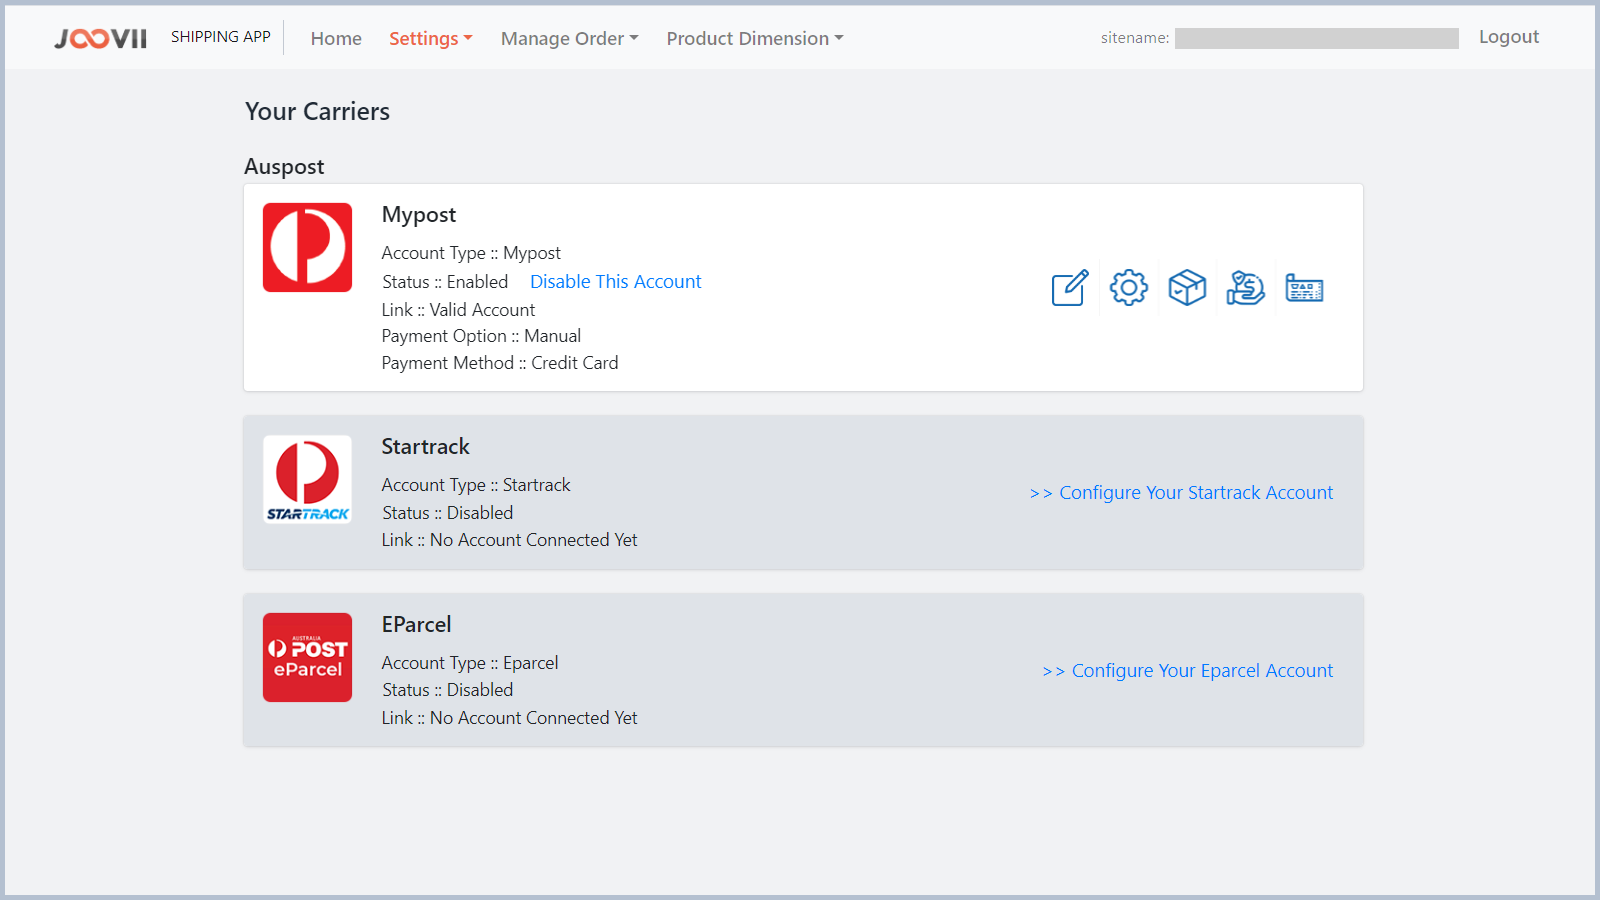
Task: Click the Mypost Australia Post logo
Action: (x=307, y=247)
